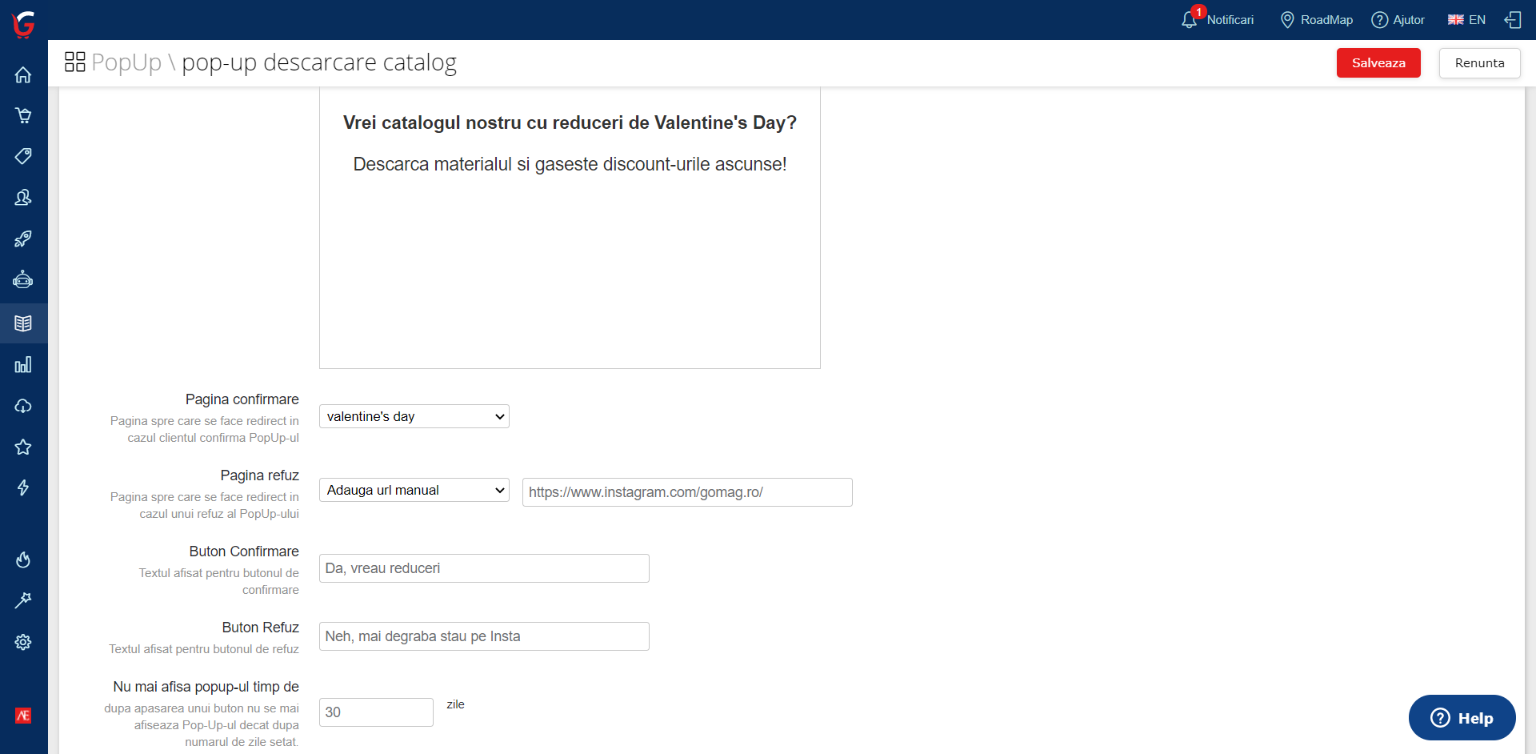The width and height of the screenshot is (1536, 754).
Task: Open the shopping cart orders icon
Action: pos(23,115)
